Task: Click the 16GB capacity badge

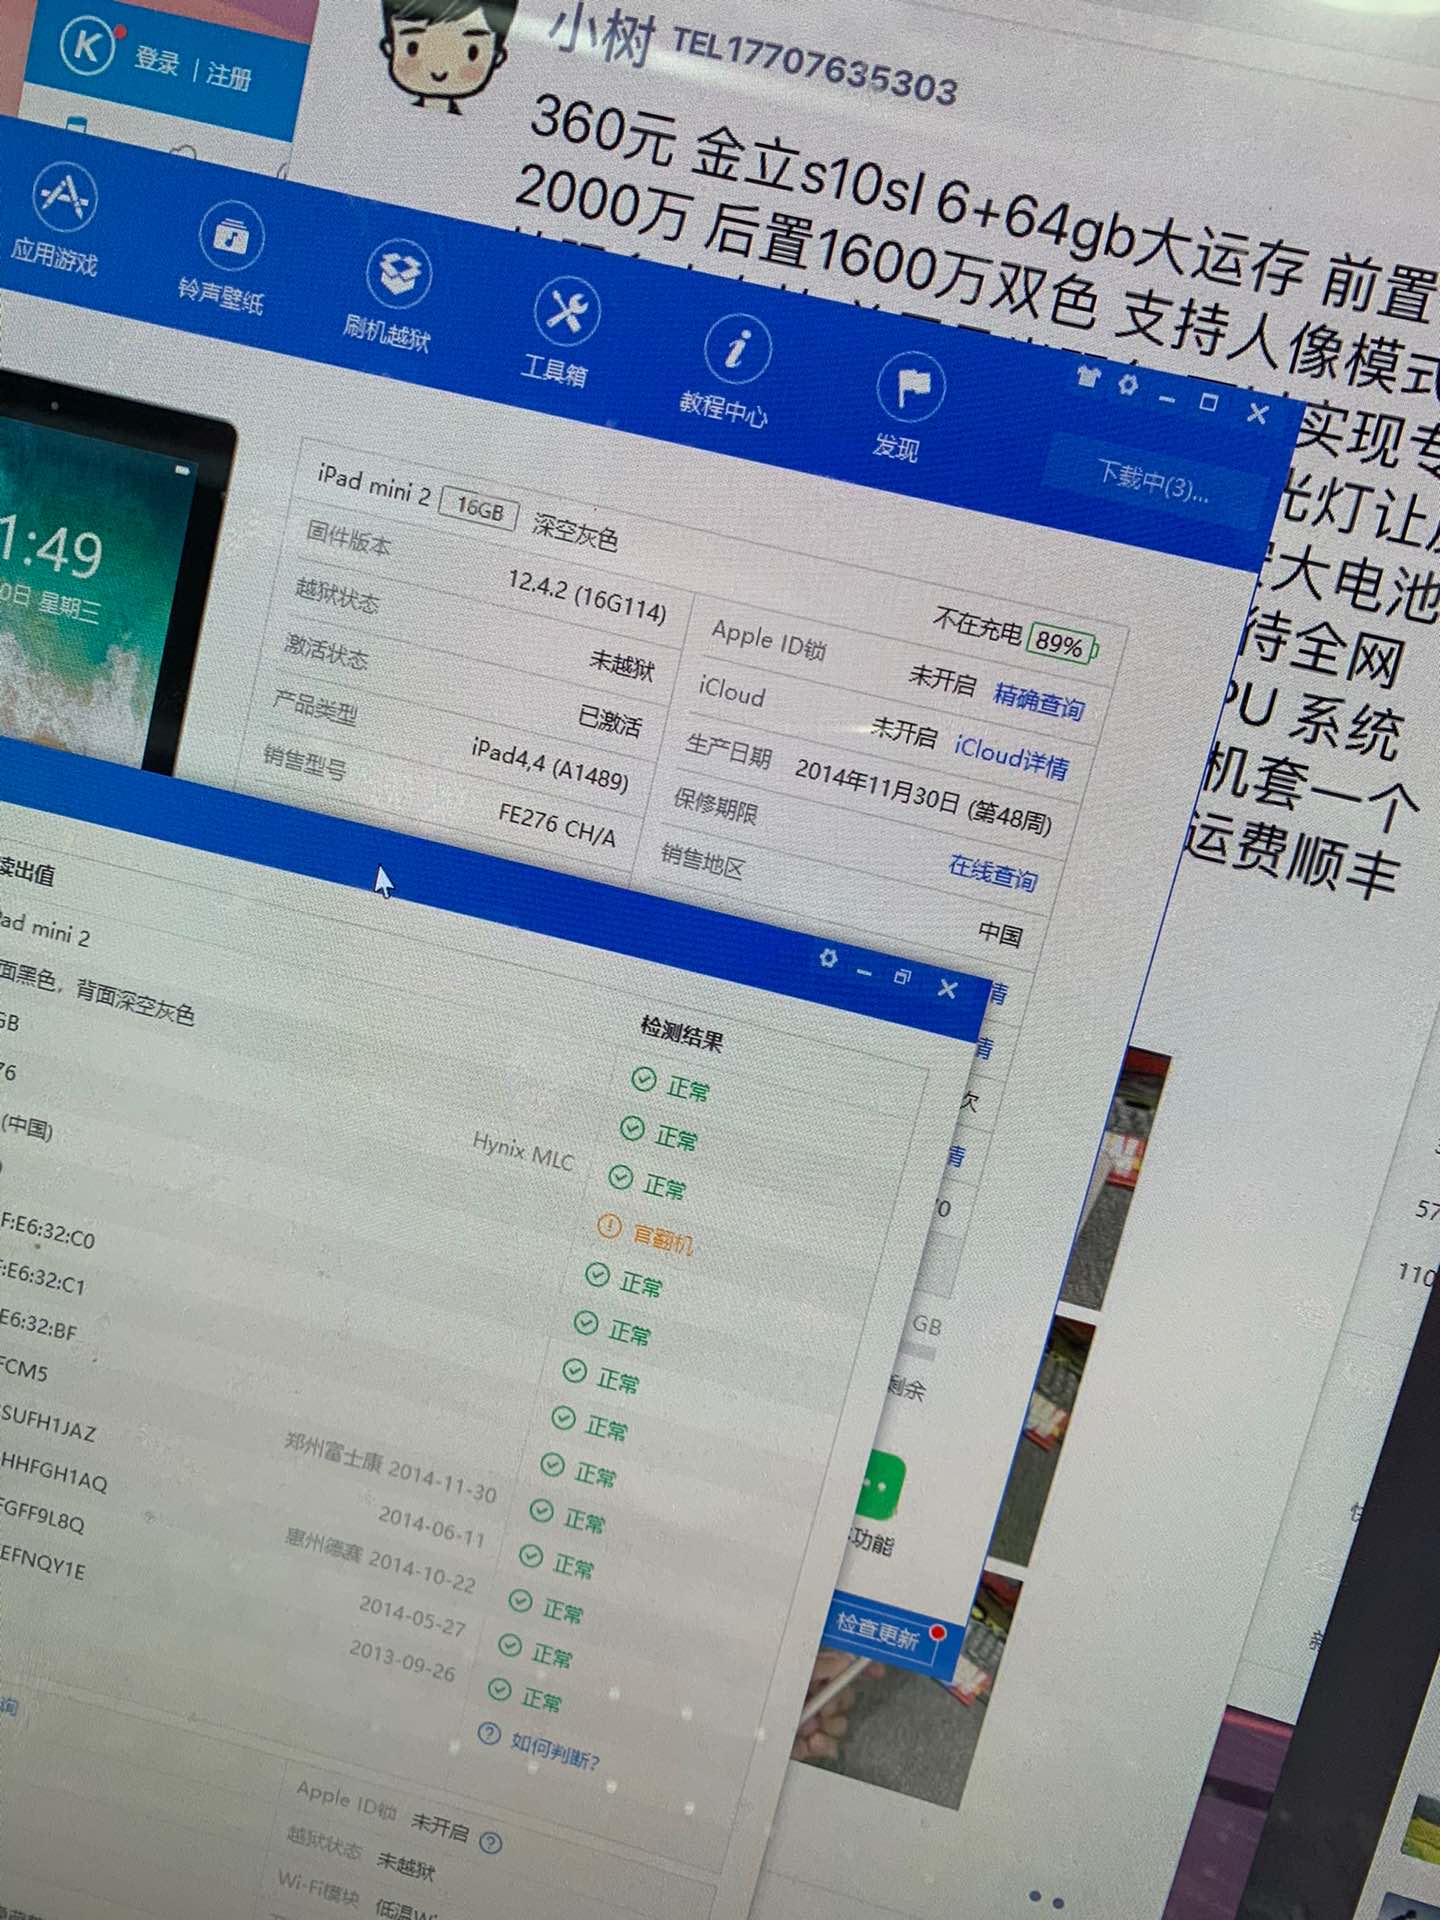Action: click(x=480, y=510)
